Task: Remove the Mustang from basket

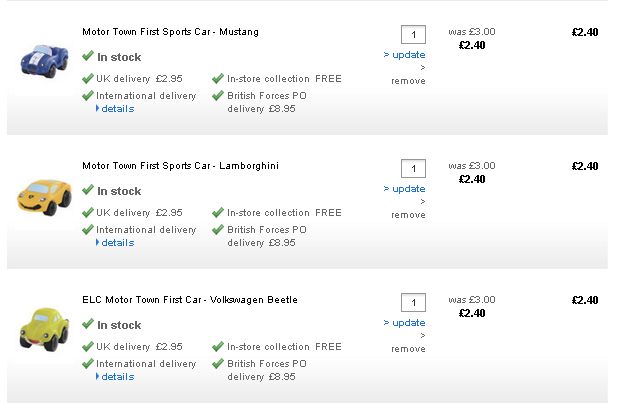Action: (408, 81)
